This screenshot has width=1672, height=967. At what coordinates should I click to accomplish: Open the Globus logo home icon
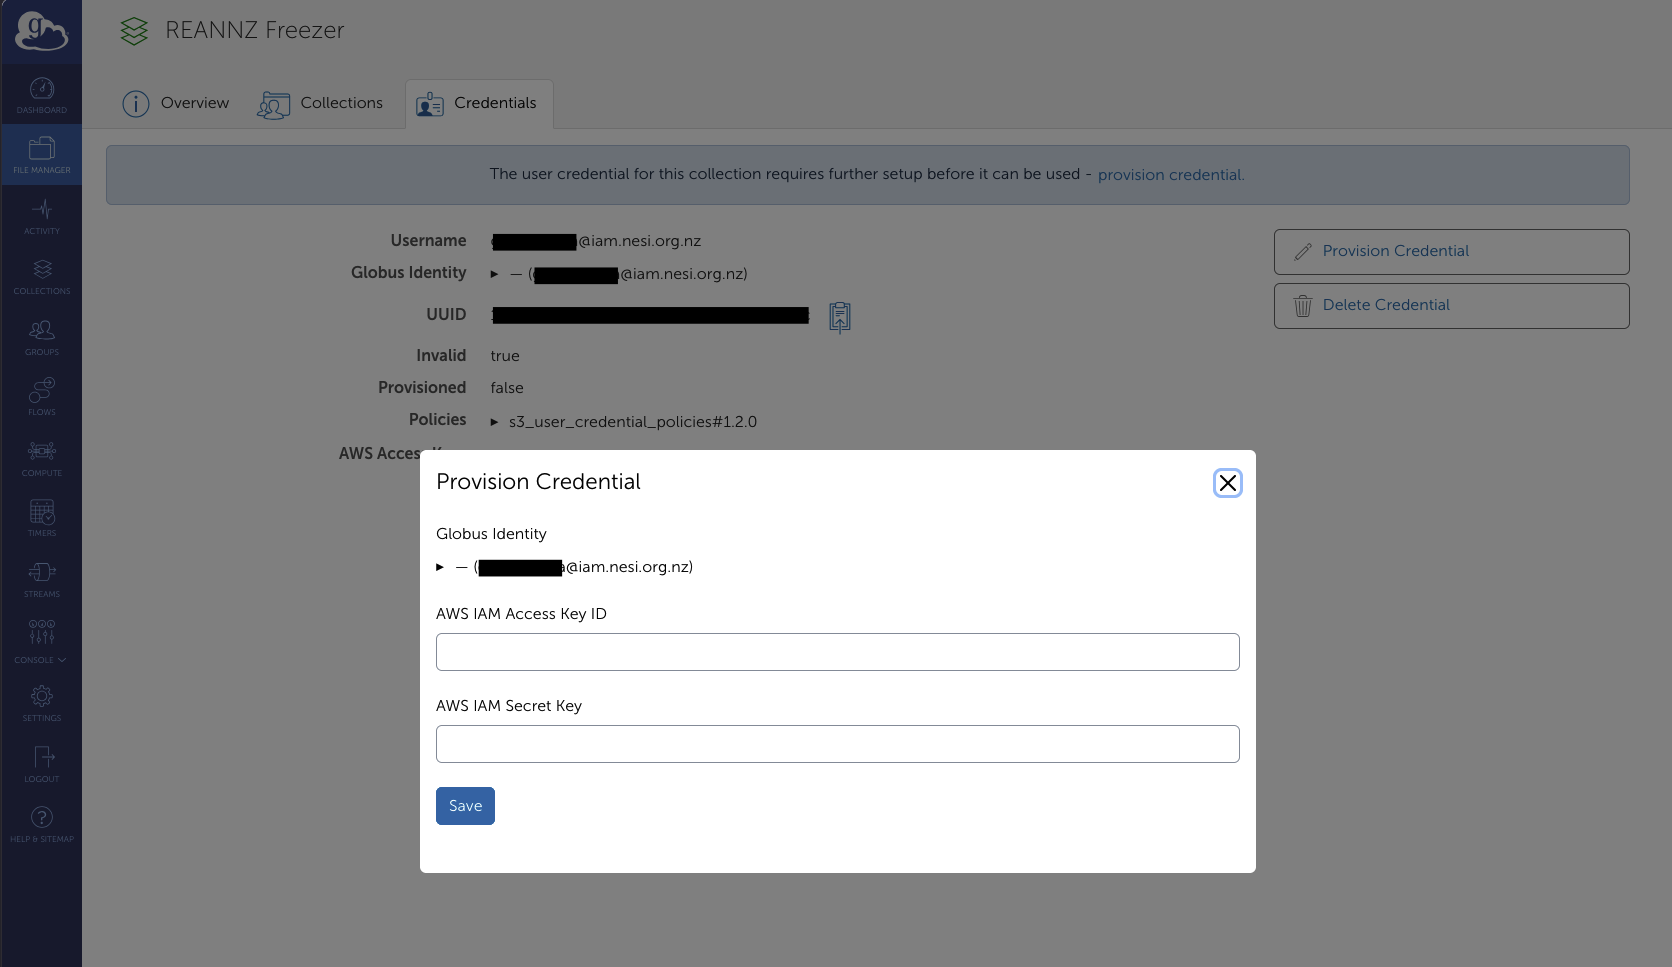click(x=41, y=31)
